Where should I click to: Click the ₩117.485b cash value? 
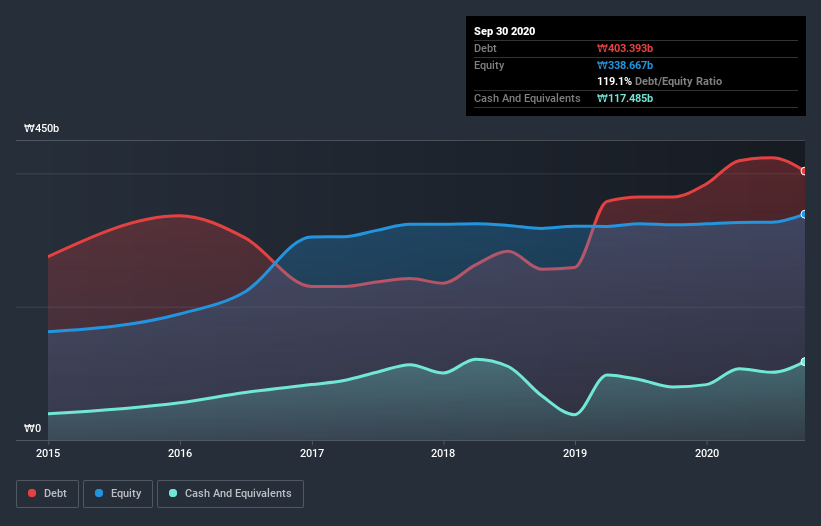tap(625, 98)
